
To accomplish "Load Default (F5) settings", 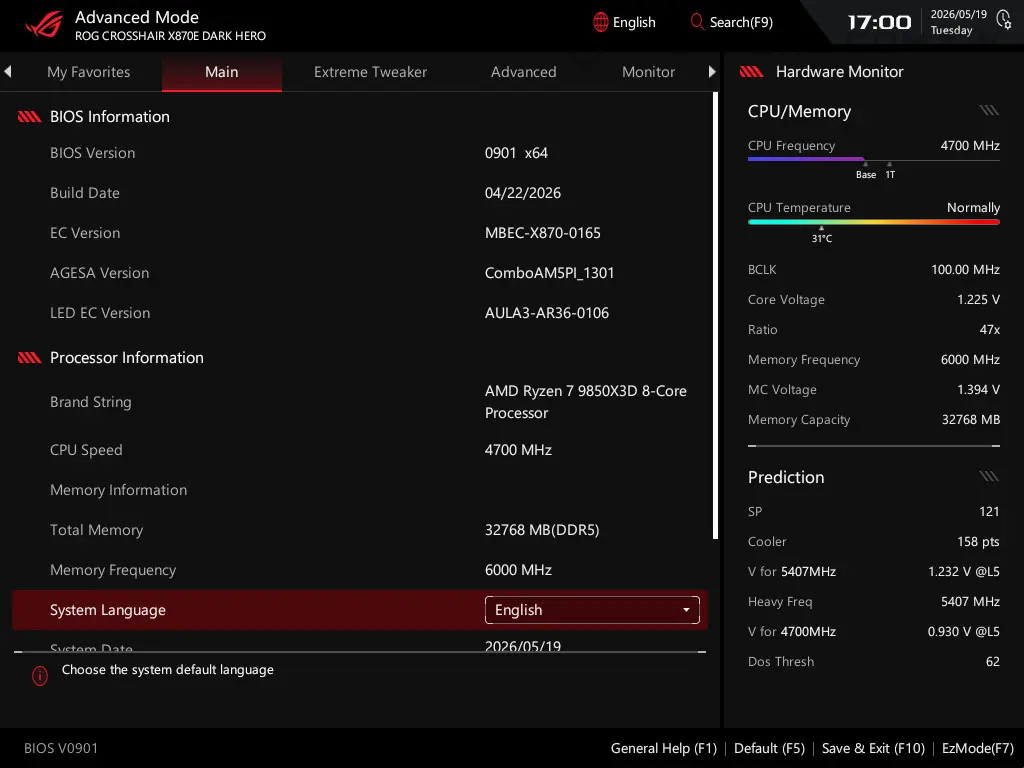I will pyautogui.click(x=769, y=748).
